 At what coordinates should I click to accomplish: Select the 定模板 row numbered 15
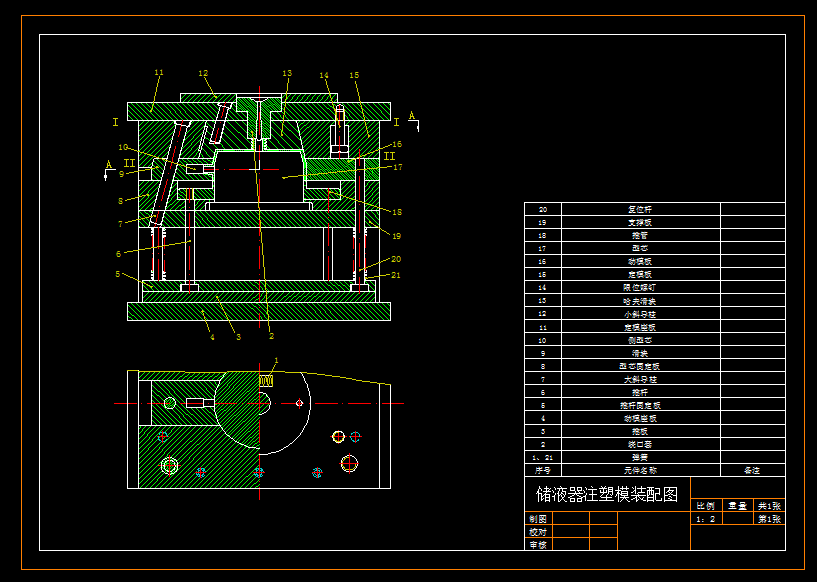(643, 276)
